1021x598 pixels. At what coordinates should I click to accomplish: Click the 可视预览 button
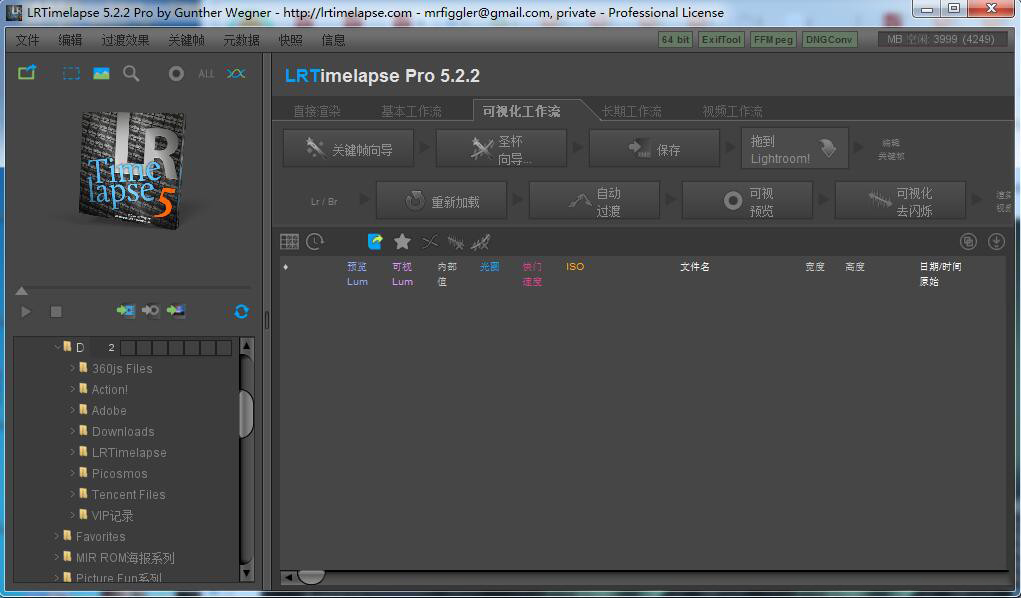748,201
